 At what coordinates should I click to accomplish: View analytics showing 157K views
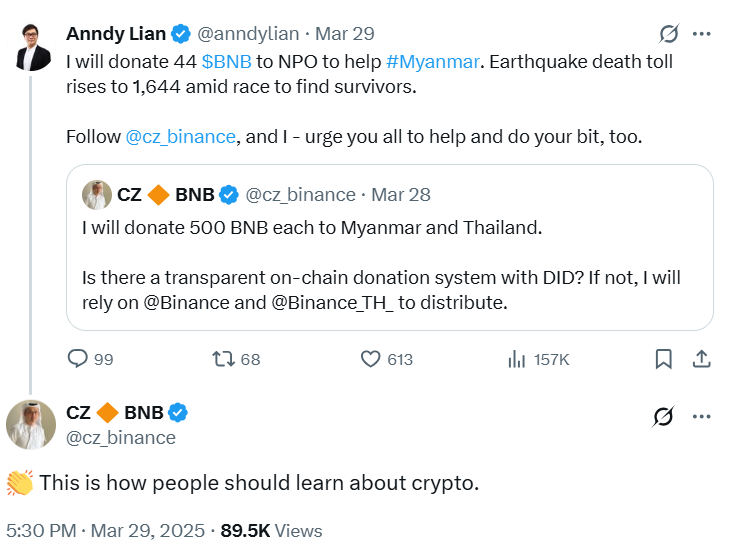(x=519, y=359)
